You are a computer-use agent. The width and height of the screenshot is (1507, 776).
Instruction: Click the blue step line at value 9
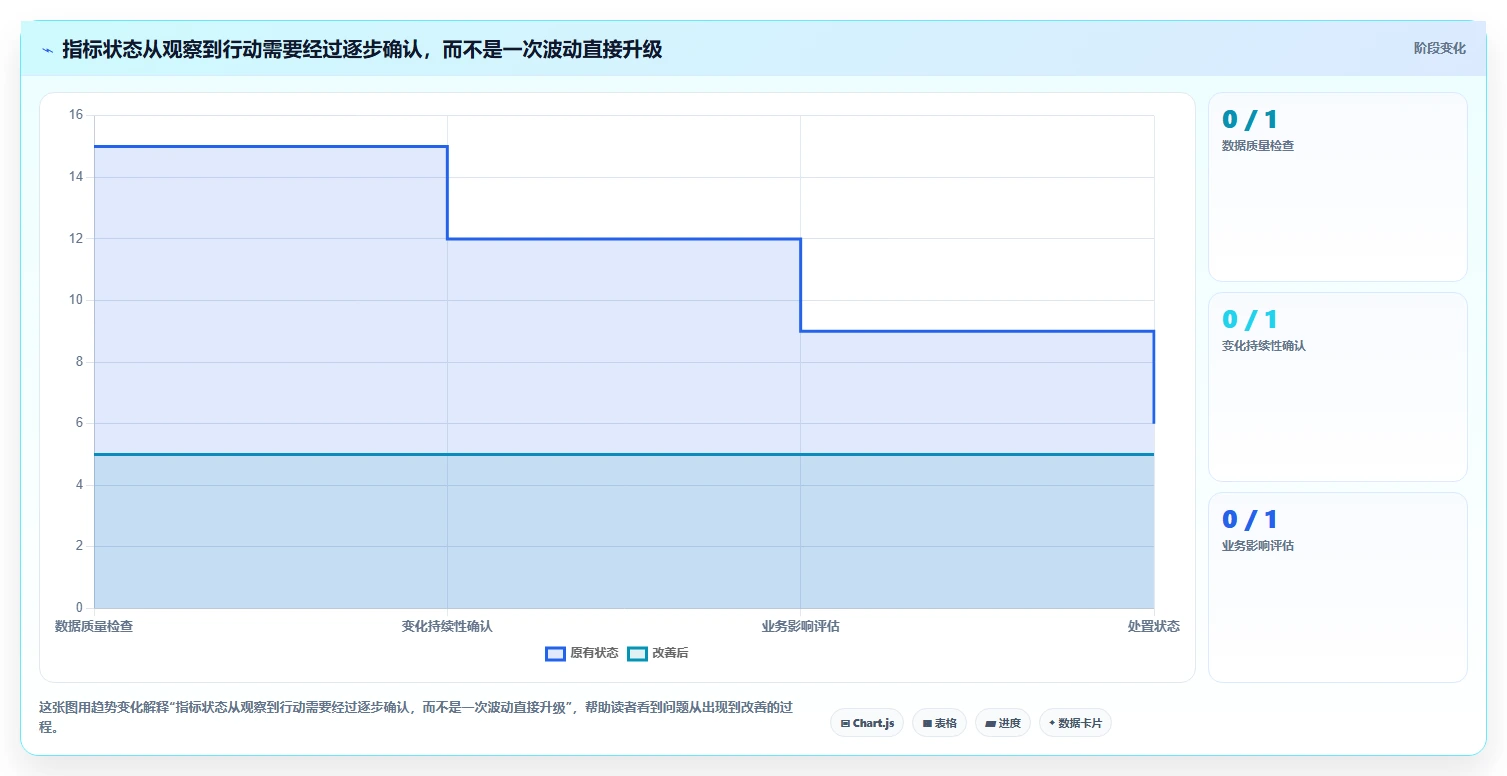[x=977, y=331]
